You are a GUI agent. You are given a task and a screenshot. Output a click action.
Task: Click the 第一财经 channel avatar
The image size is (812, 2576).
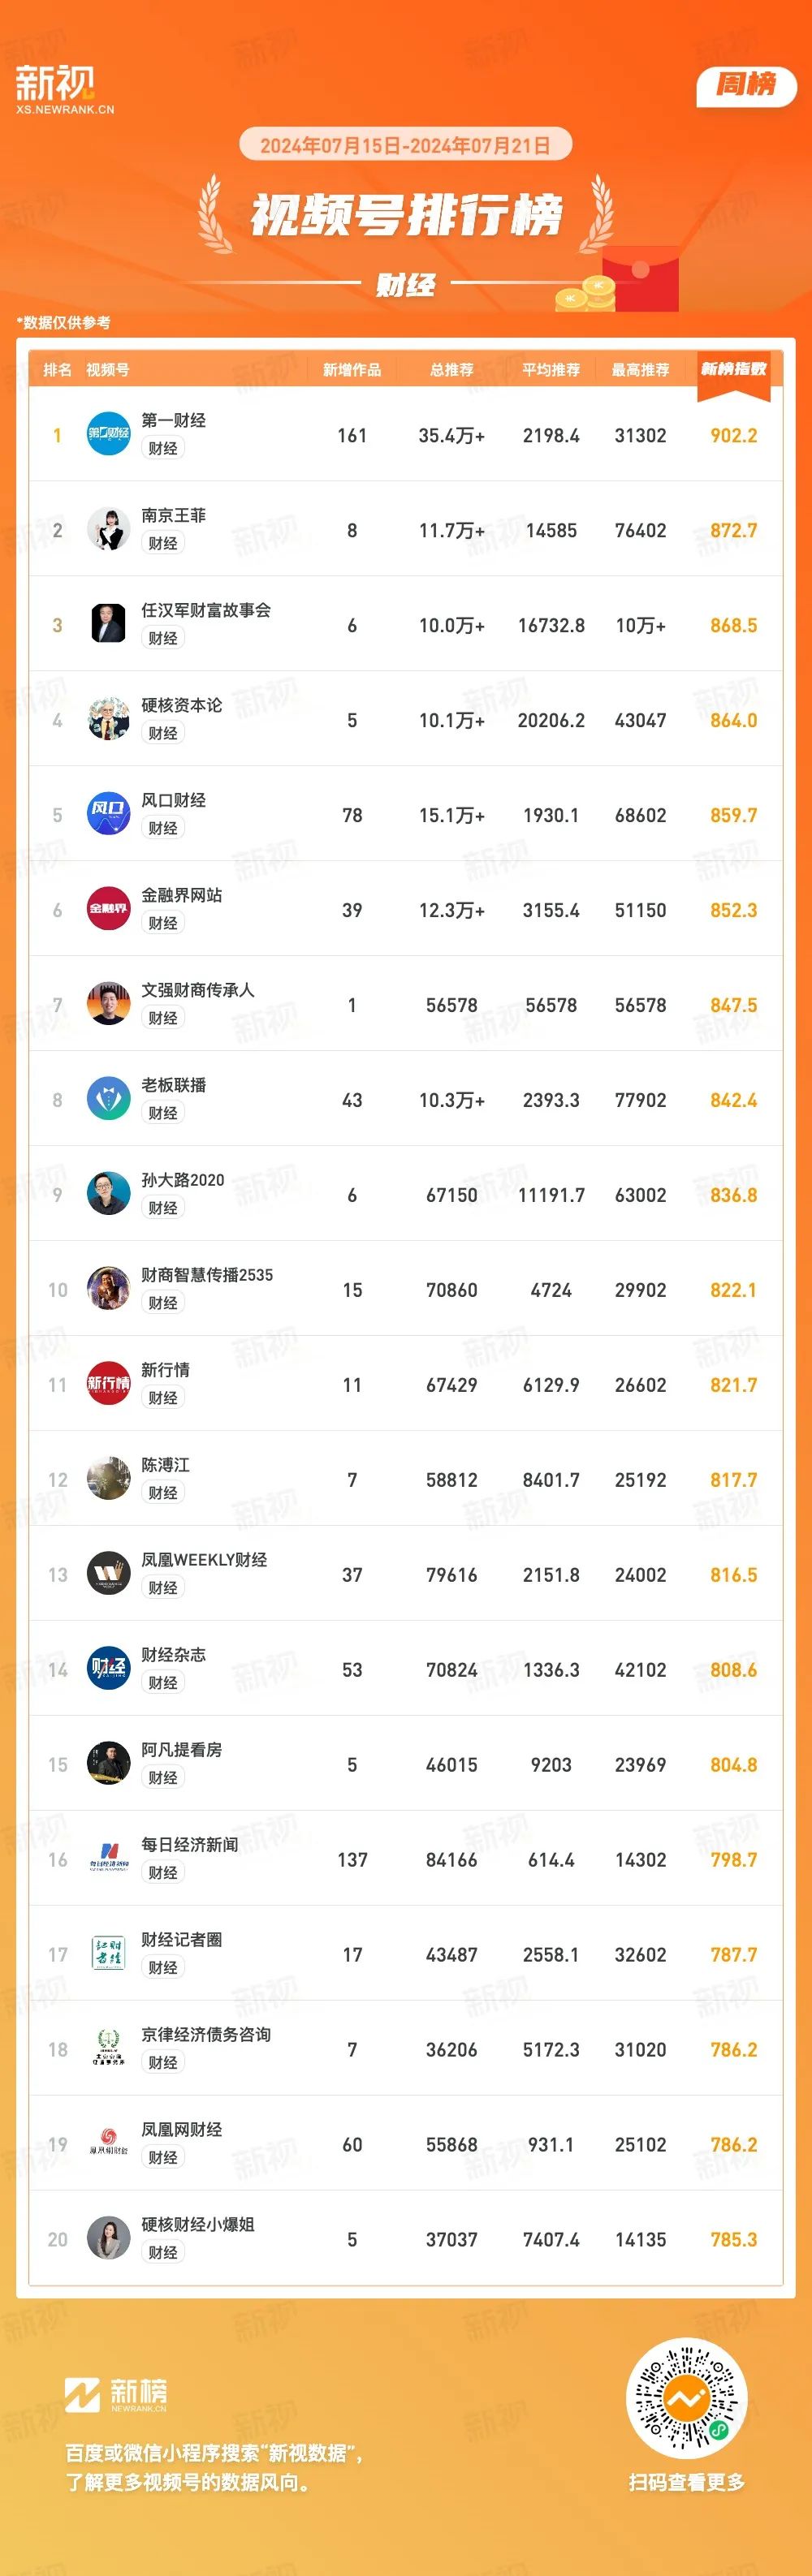108,434
